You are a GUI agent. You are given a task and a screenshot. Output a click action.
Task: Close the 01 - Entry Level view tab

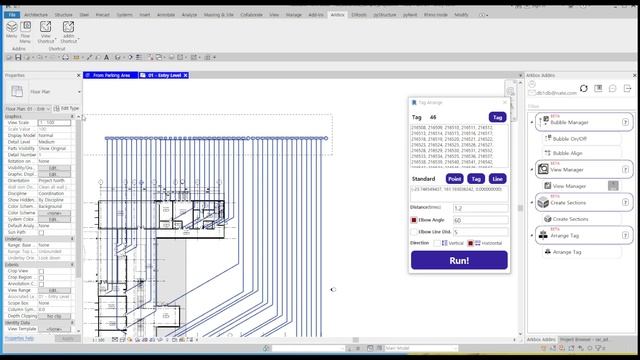pos(185,76)
